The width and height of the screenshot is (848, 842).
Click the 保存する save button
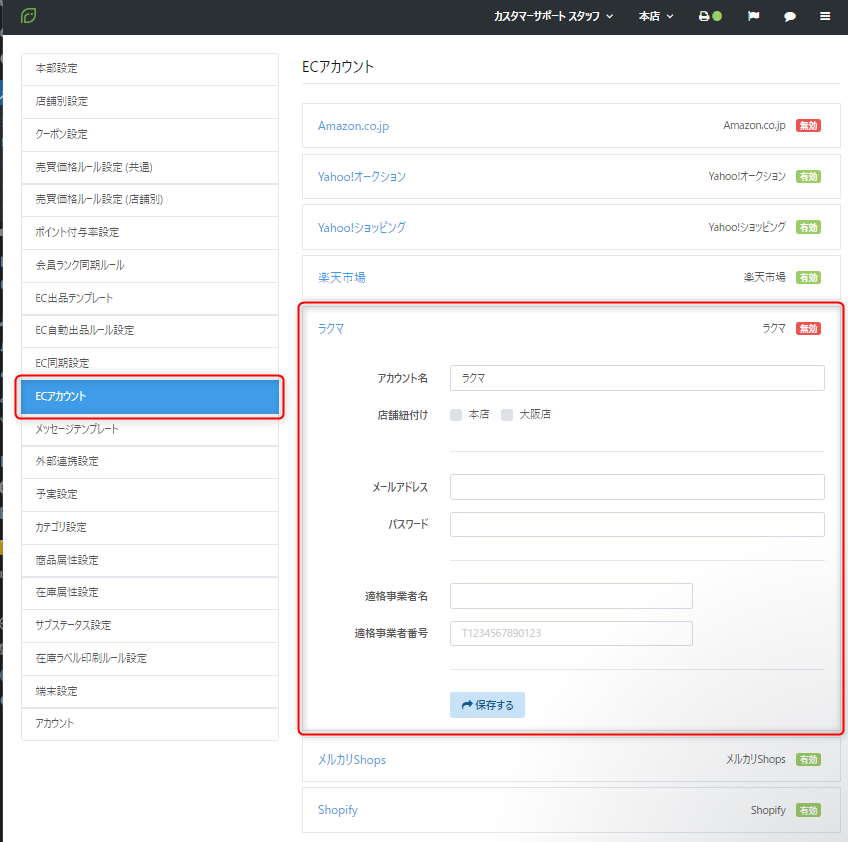[487, 705]
